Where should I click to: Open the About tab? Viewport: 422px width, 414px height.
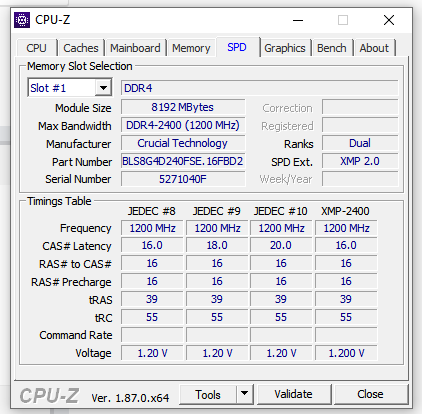point(374,48)
